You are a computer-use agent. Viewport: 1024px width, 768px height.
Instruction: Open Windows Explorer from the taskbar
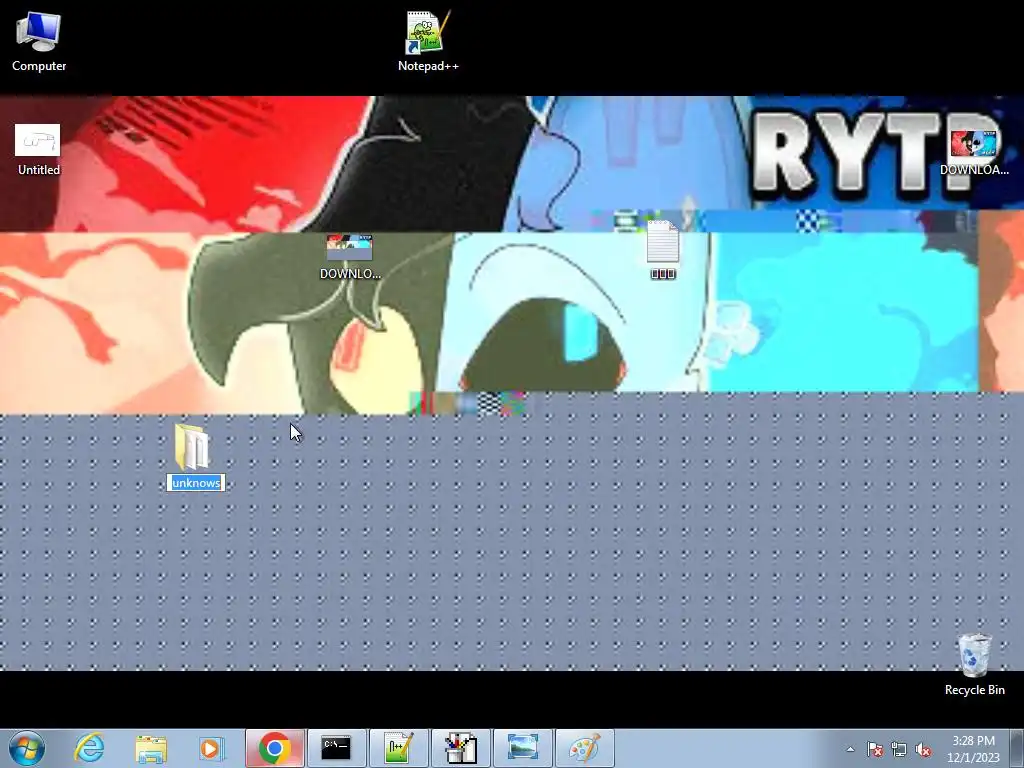(x=151, y=748)
